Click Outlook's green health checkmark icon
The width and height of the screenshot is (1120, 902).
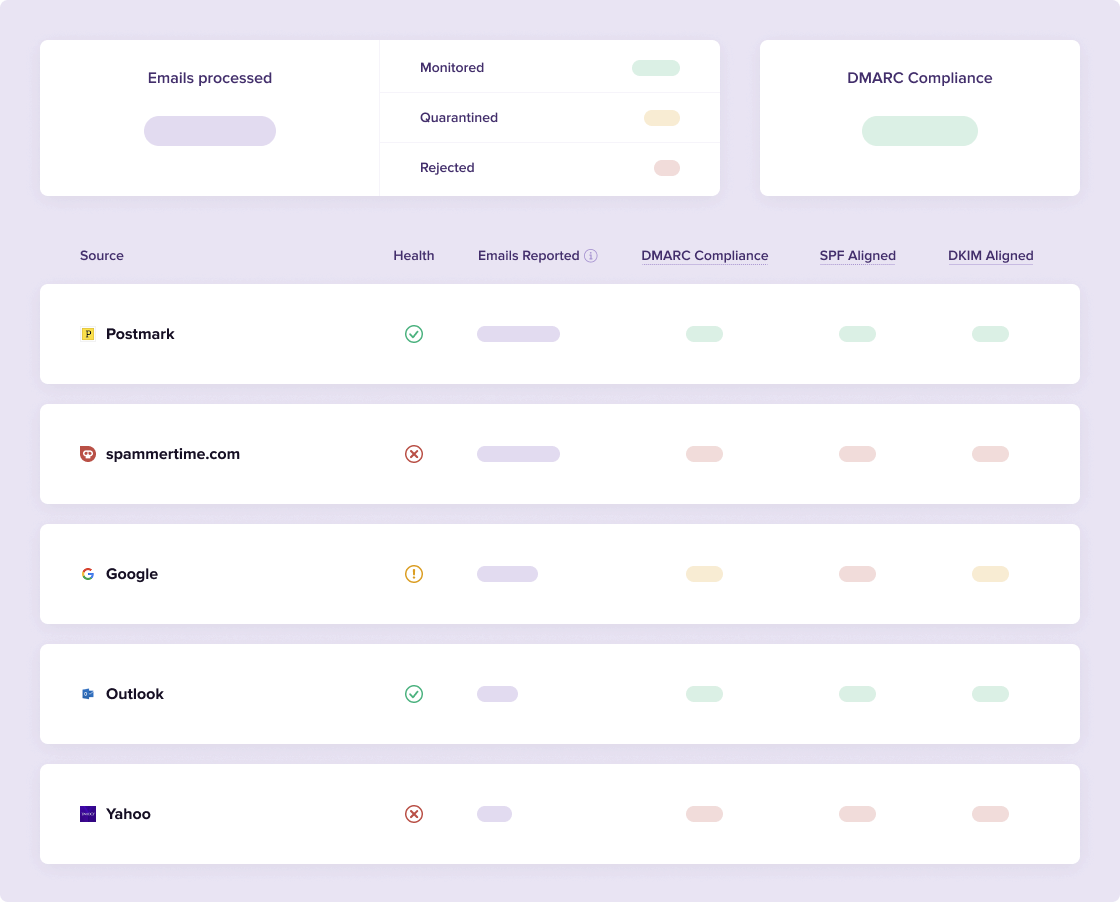click(414, 694)
